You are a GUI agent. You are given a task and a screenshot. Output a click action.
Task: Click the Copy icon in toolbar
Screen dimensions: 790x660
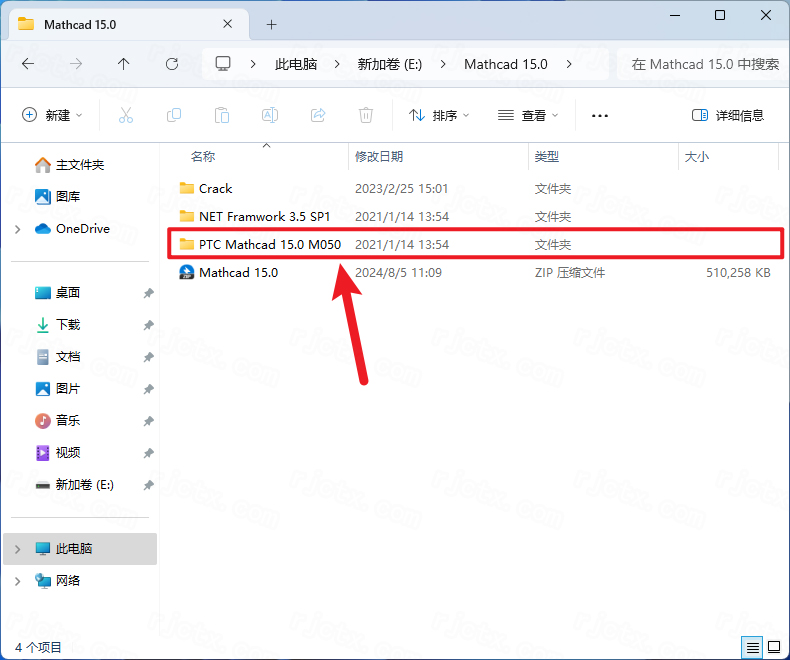coord(174,115)
